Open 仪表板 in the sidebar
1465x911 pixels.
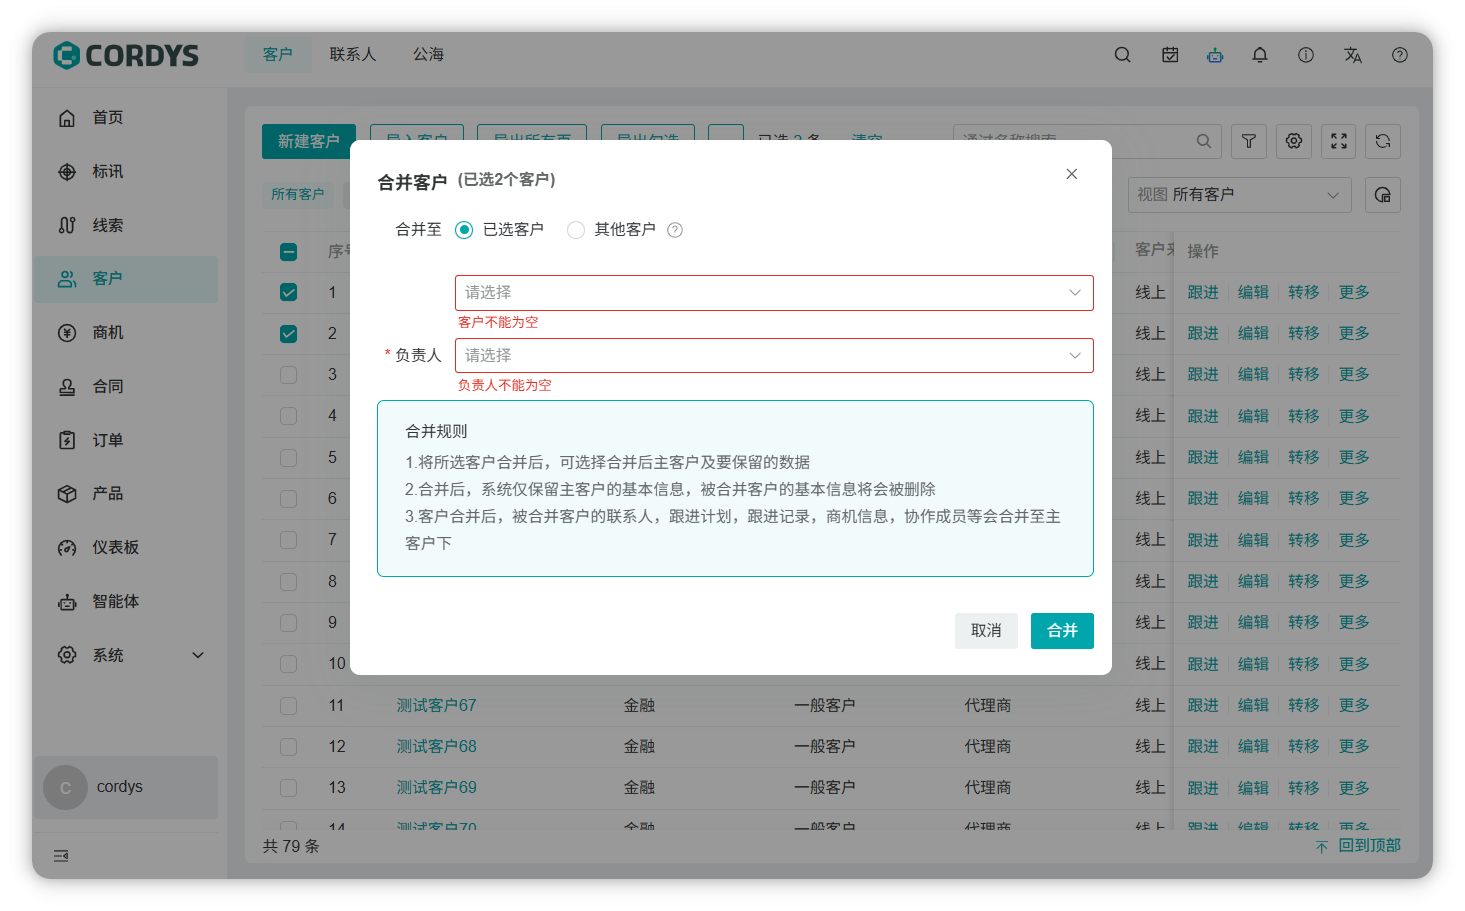[126, 548]
